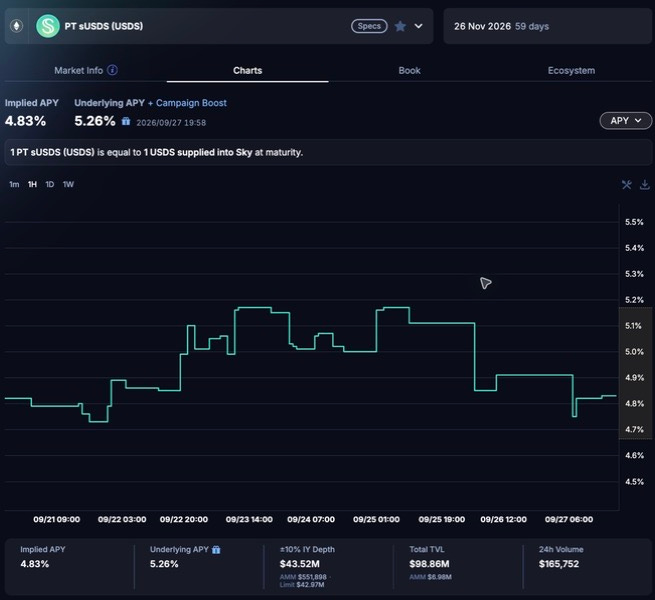Click the gift icon next to bottom Underlying APY
The height and width of the screenshot is (600, 655).
coord(216,550)
